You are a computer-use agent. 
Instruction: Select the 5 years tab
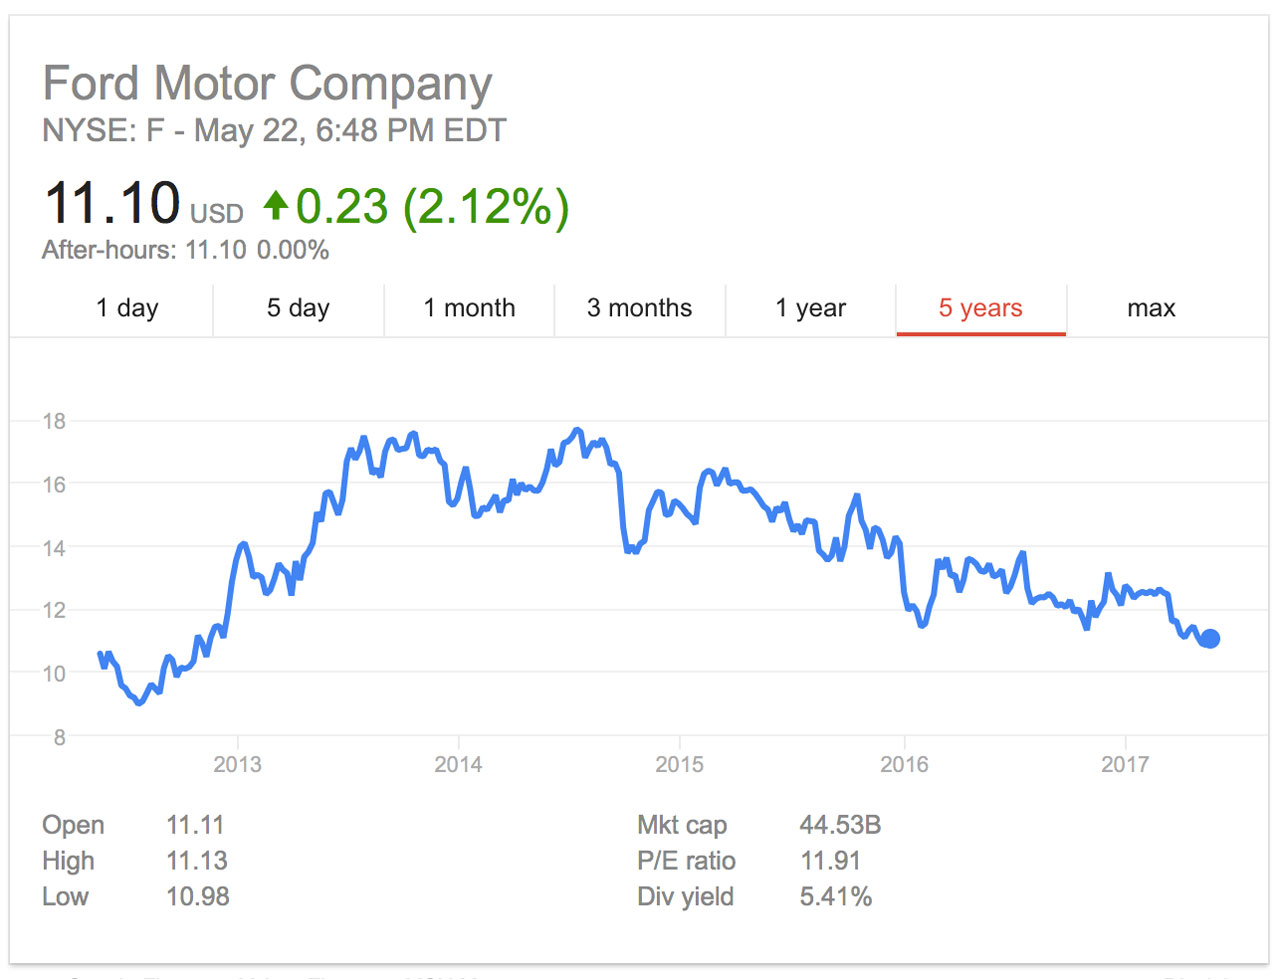click(981, 308)
